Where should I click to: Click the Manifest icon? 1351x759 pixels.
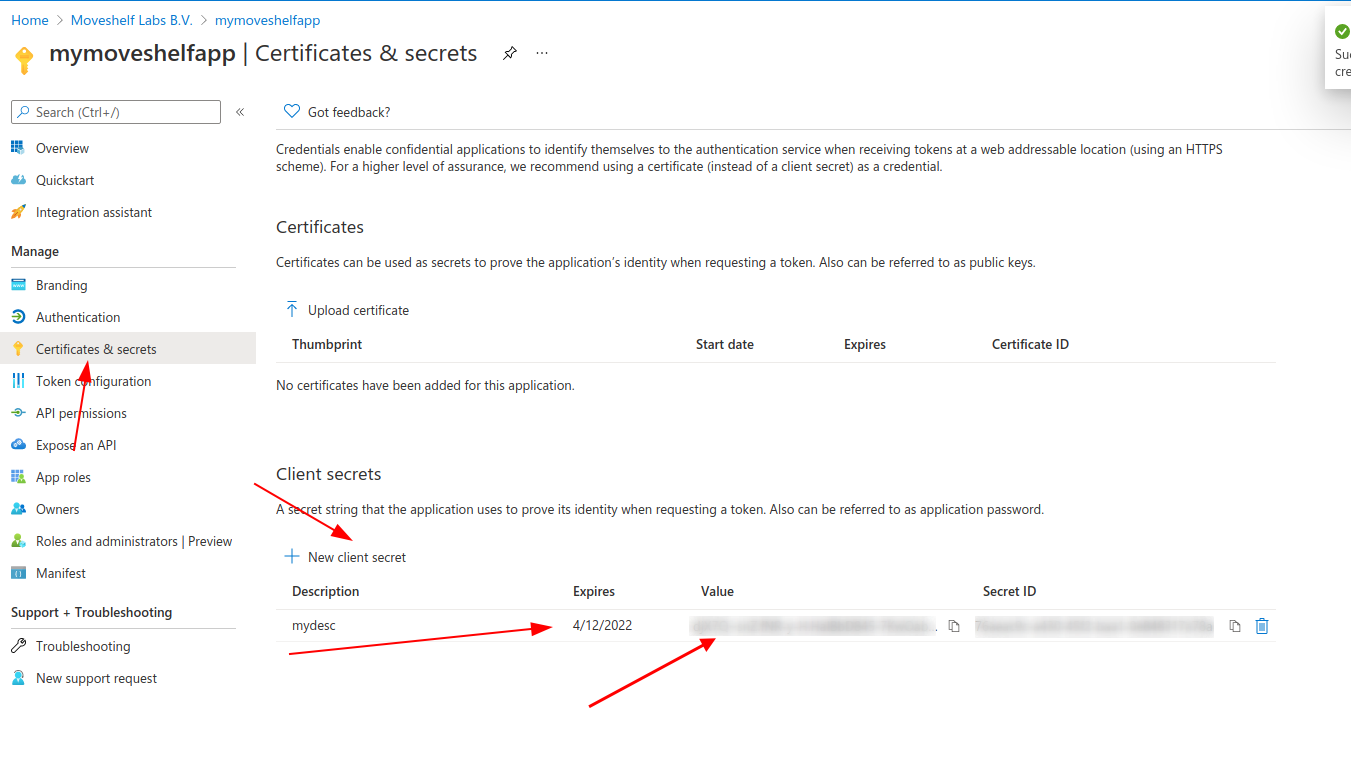coord(18,573)
